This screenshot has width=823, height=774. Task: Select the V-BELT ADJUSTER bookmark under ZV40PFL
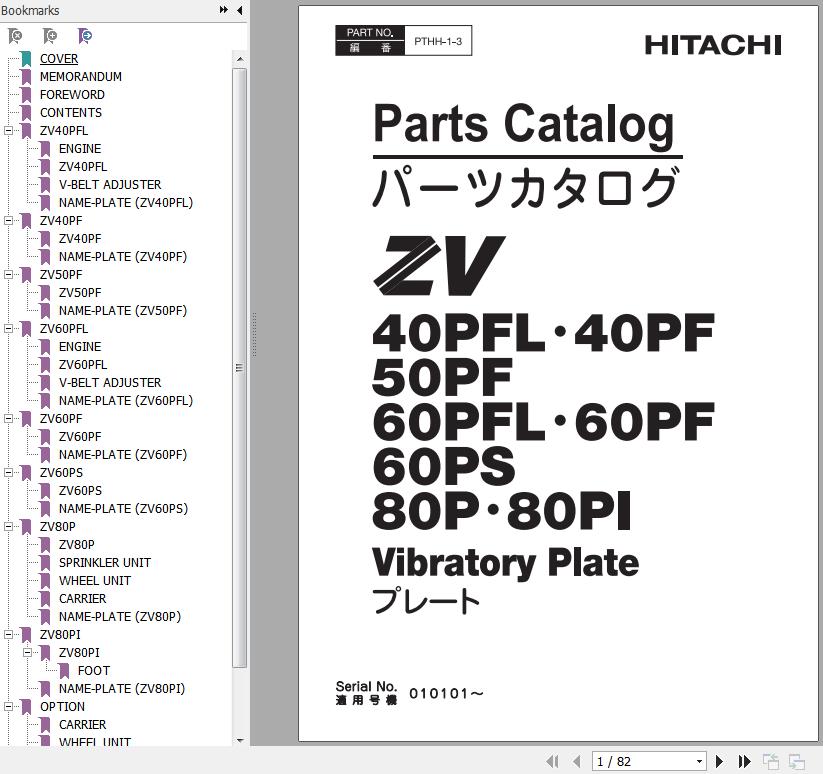[x=110, y=185]
